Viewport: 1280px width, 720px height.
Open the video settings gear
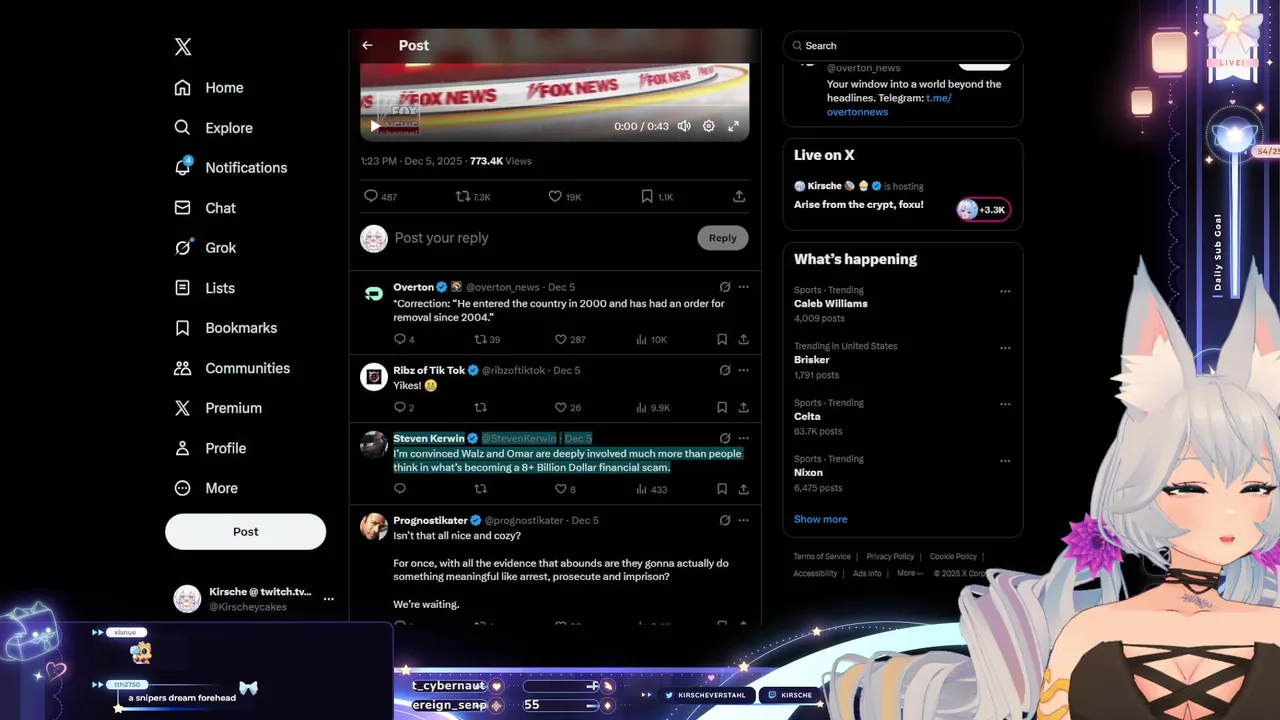709,126
